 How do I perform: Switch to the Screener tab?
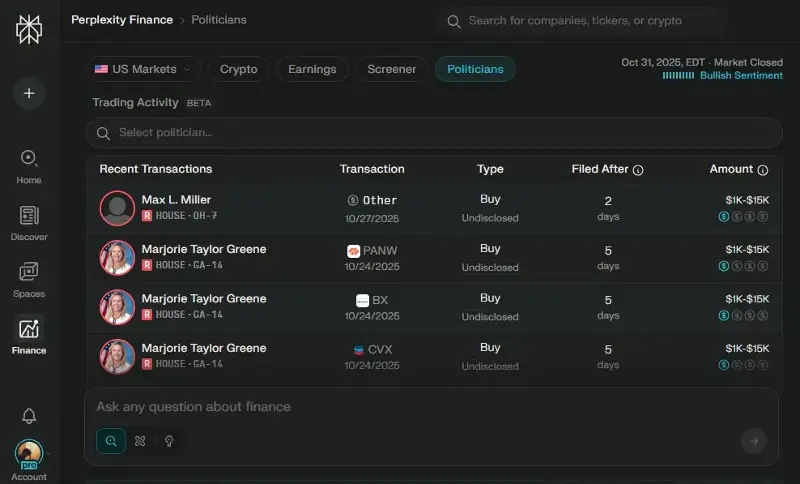tap(391, 69)
